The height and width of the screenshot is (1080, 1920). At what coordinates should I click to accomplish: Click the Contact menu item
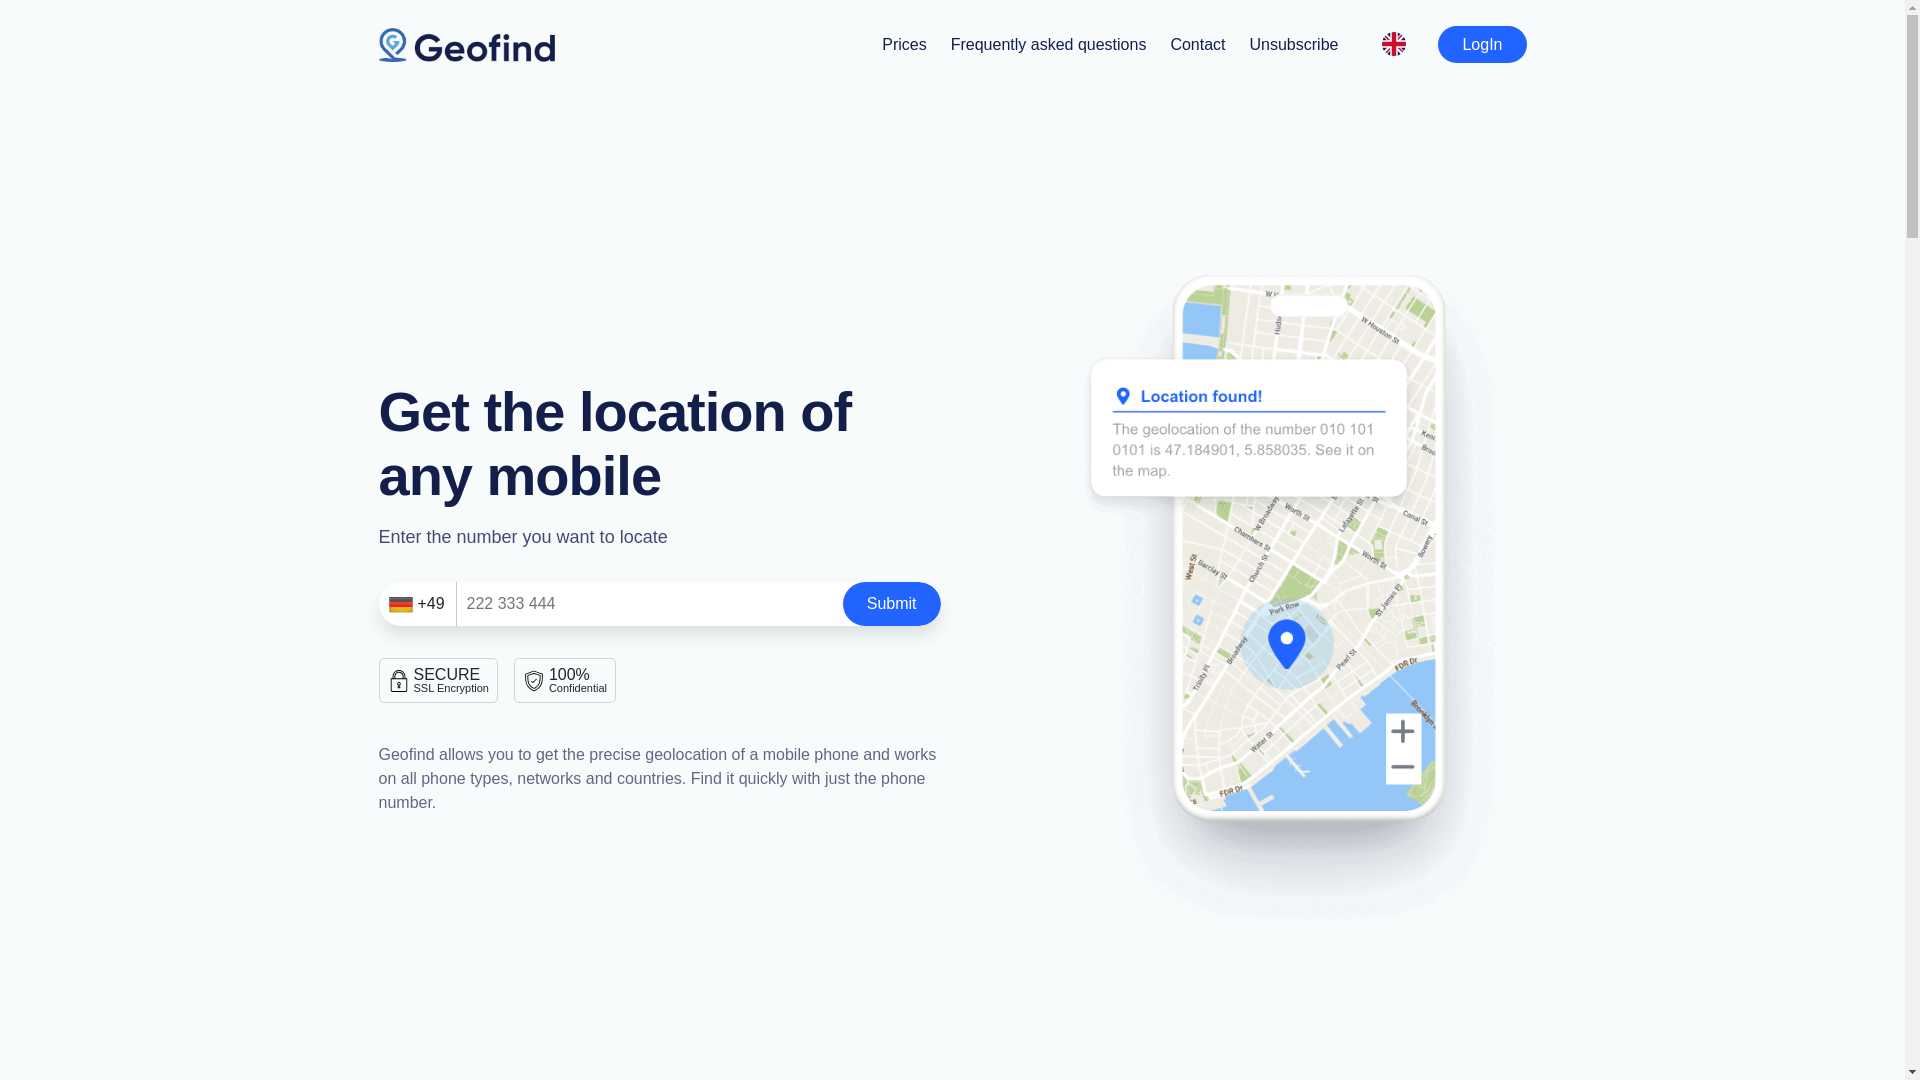click(x=1197, y=44)
